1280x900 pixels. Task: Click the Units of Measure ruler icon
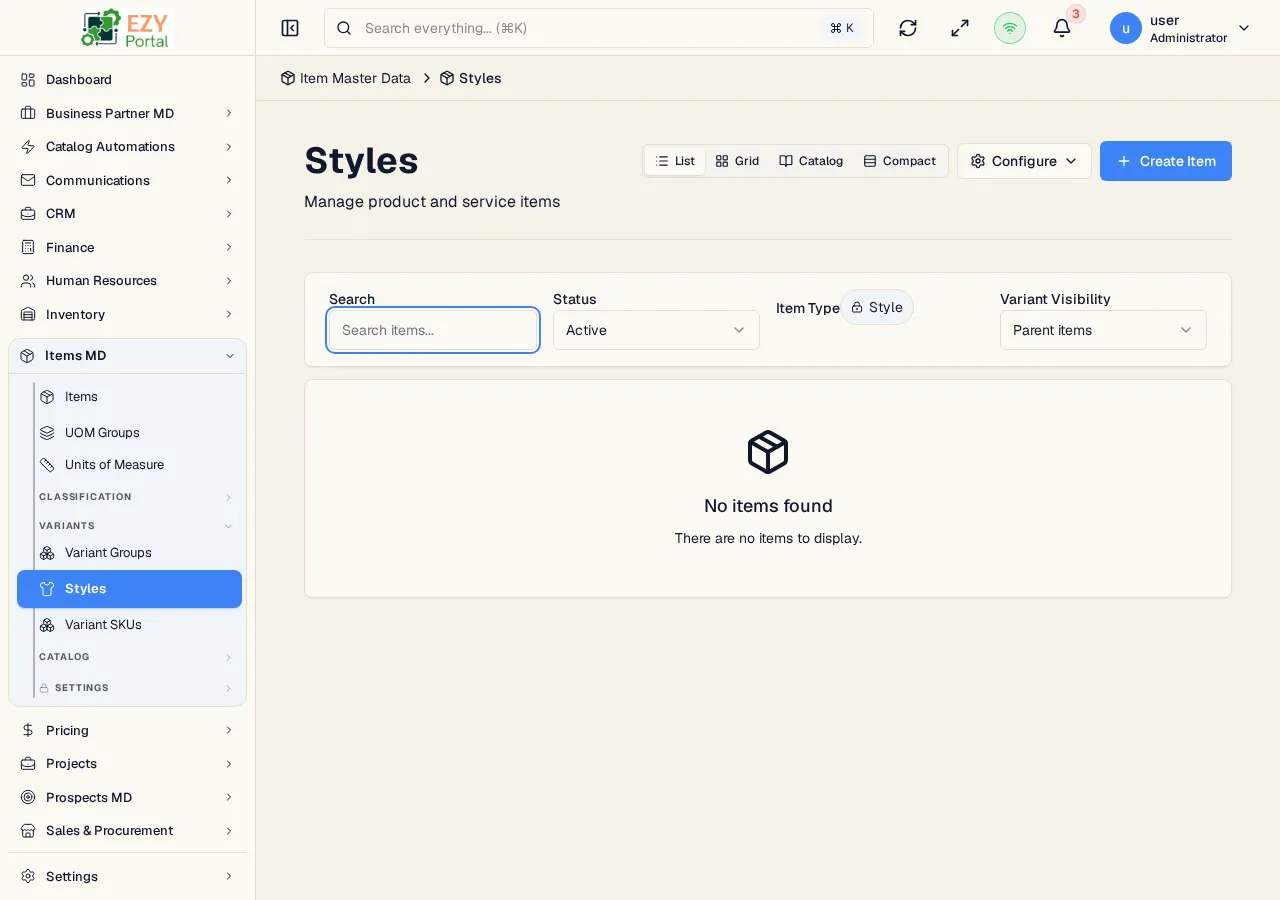pos(47,464)
